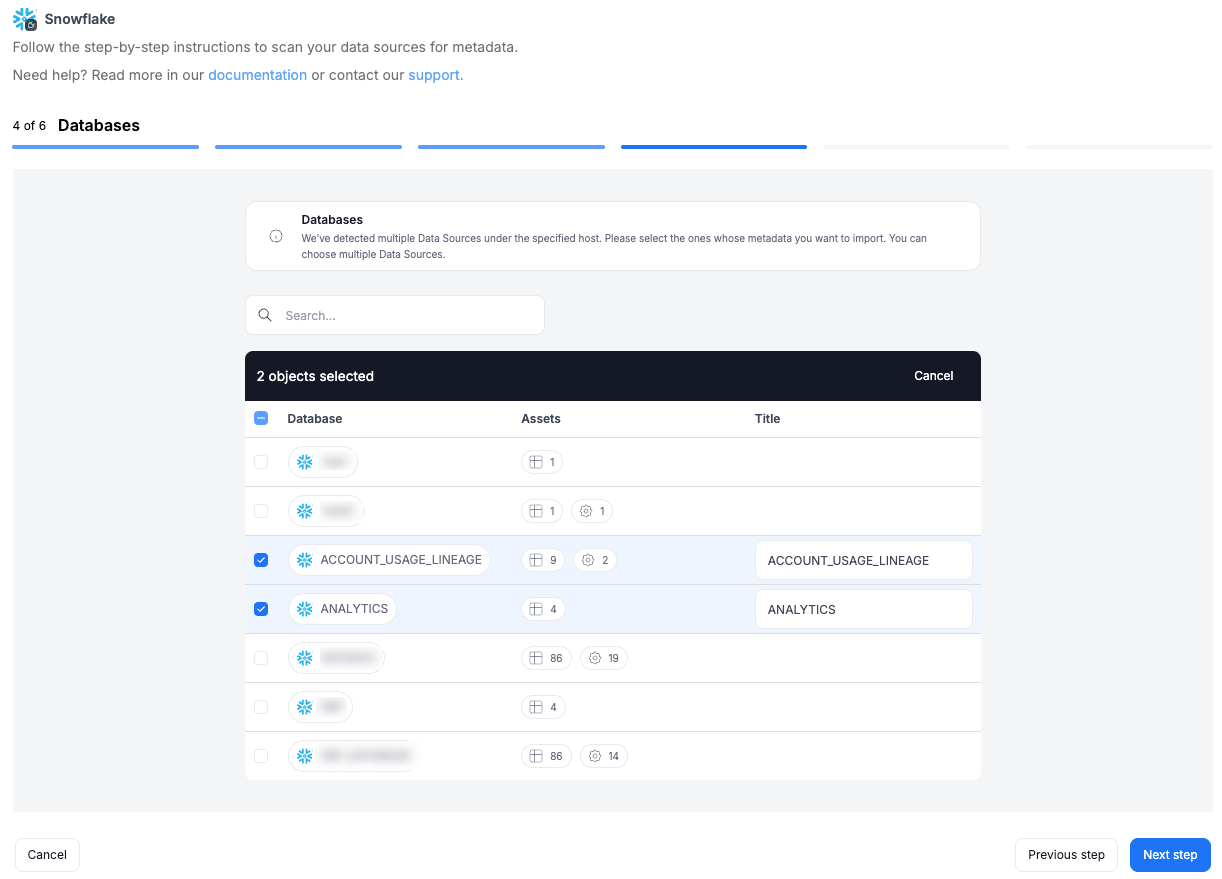1222x879 pixels.
Task: Click the highlighted current-step progress bar
Action: point(714,147)
